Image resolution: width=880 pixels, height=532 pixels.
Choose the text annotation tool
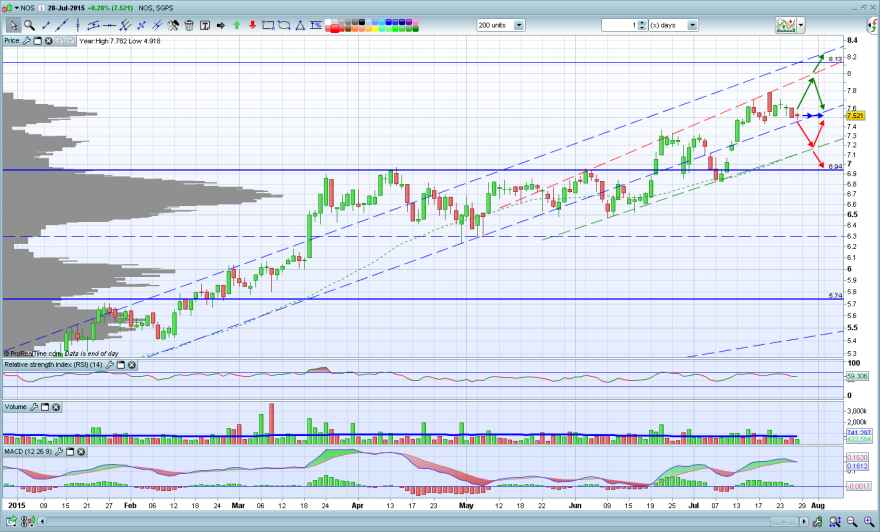tap(205, 25)
